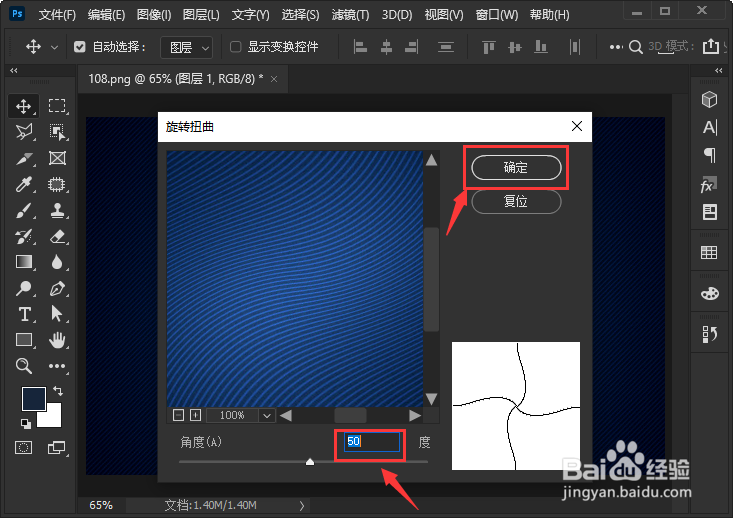This screenshot has height=518, width=733.
Task: Open the Move tool preset picker arrow
Action: 54,47
